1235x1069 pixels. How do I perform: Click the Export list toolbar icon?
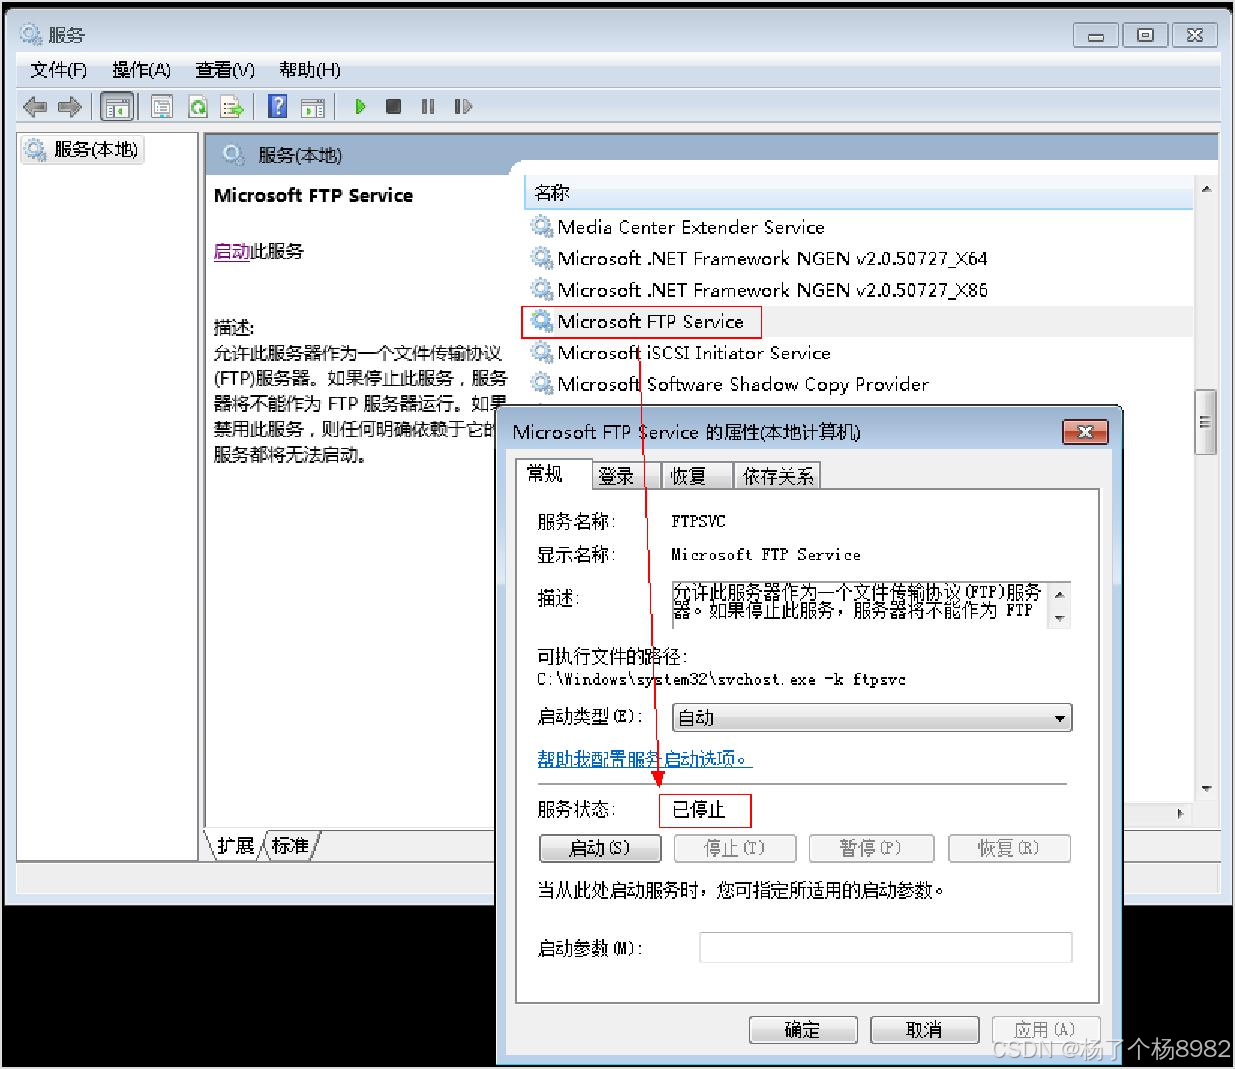pos(232,106)
